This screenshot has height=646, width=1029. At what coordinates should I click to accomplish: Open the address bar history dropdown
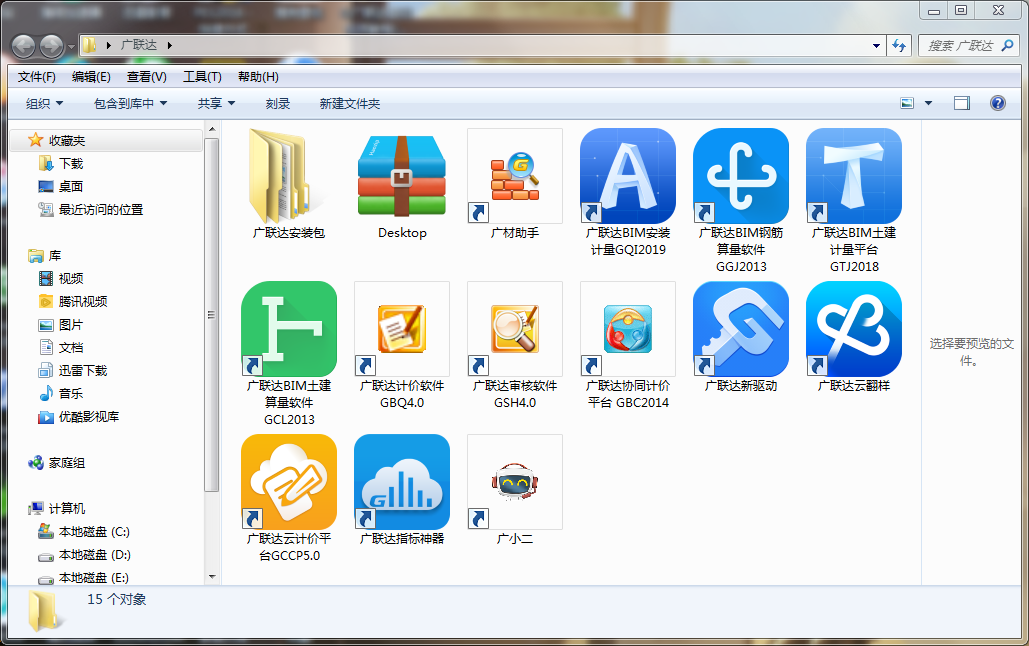(x=876, y=45)
